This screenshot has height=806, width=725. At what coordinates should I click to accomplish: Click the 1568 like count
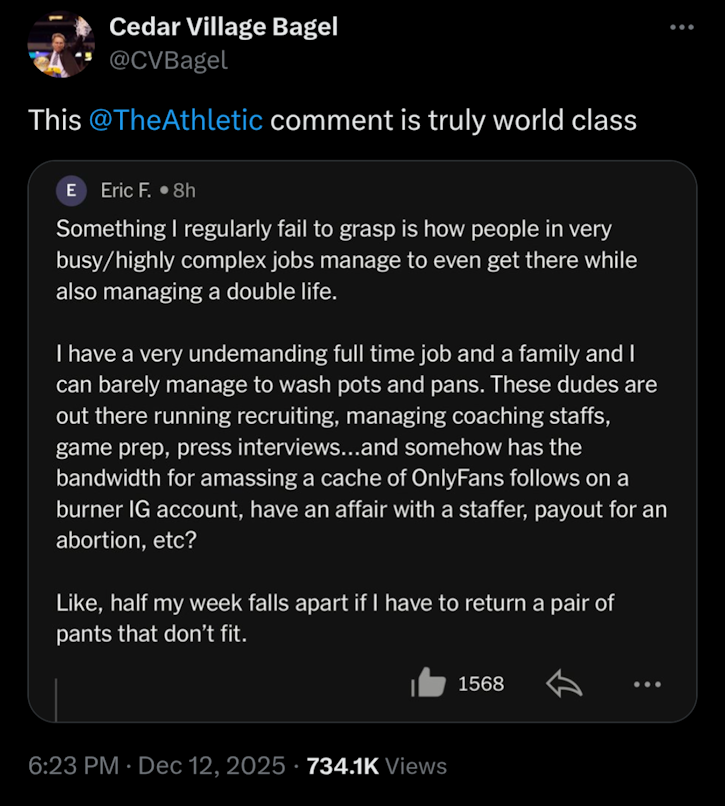(x=481, y=684)
